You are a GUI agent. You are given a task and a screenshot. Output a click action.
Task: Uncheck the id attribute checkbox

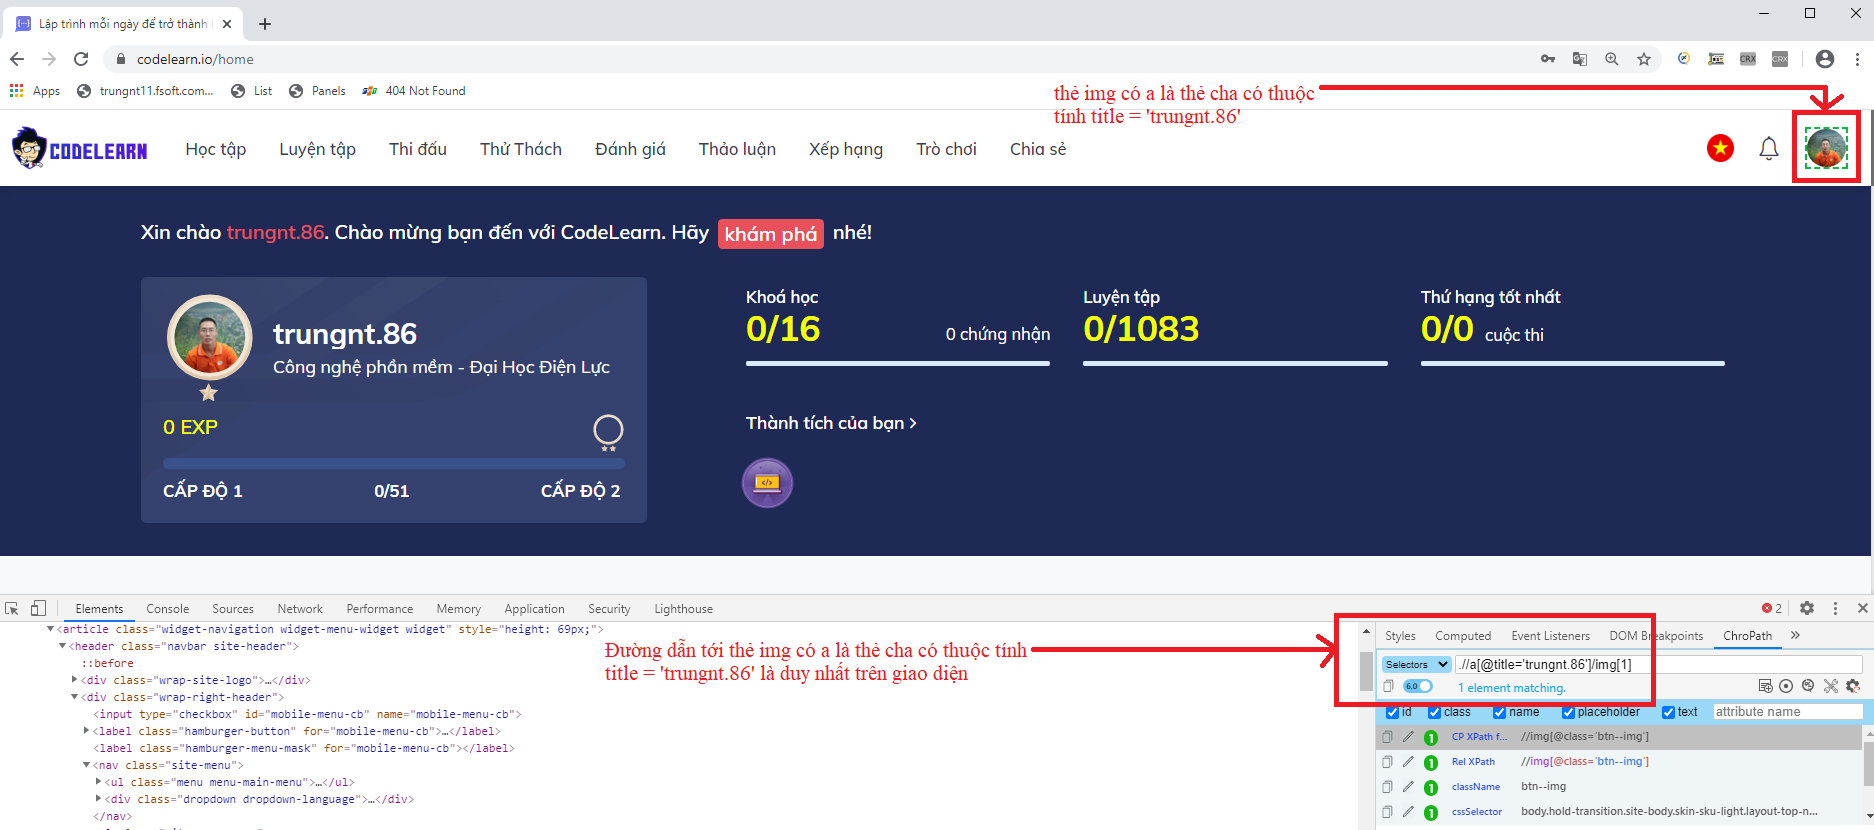point(1392,712)
